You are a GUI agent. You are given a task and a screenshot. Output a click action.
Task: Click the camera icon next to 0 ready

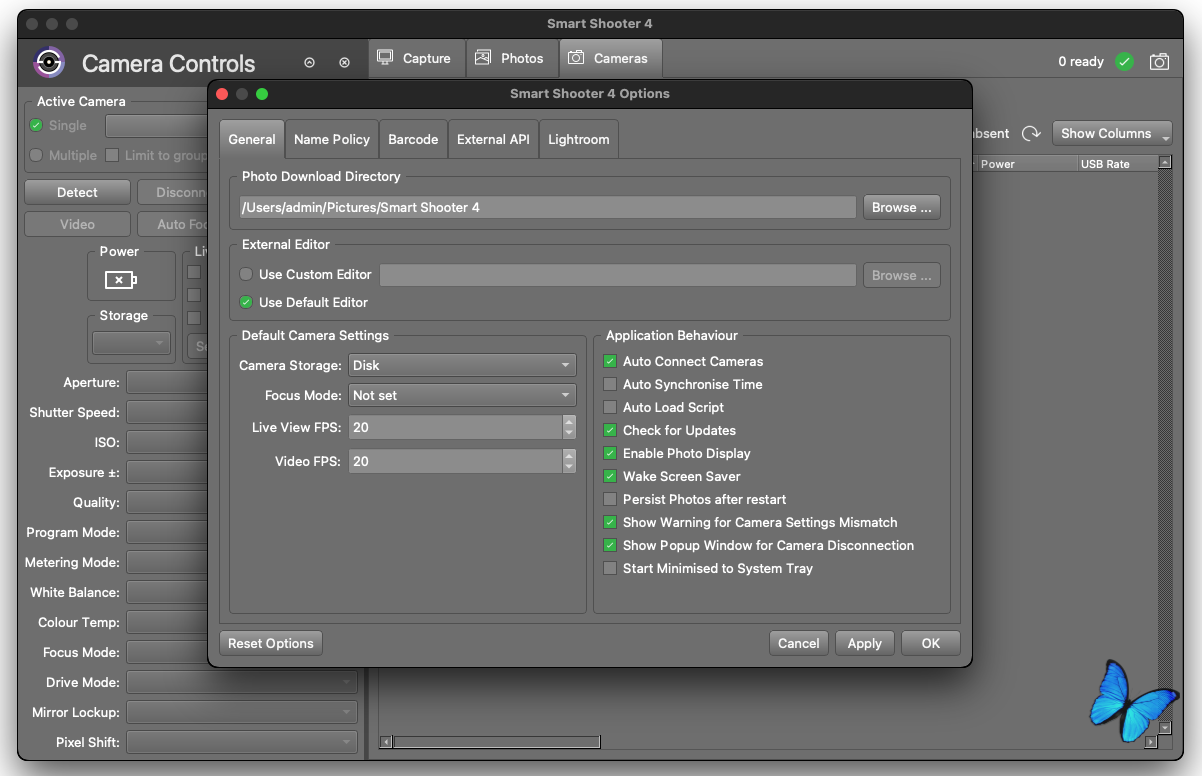coord(1159,62)
